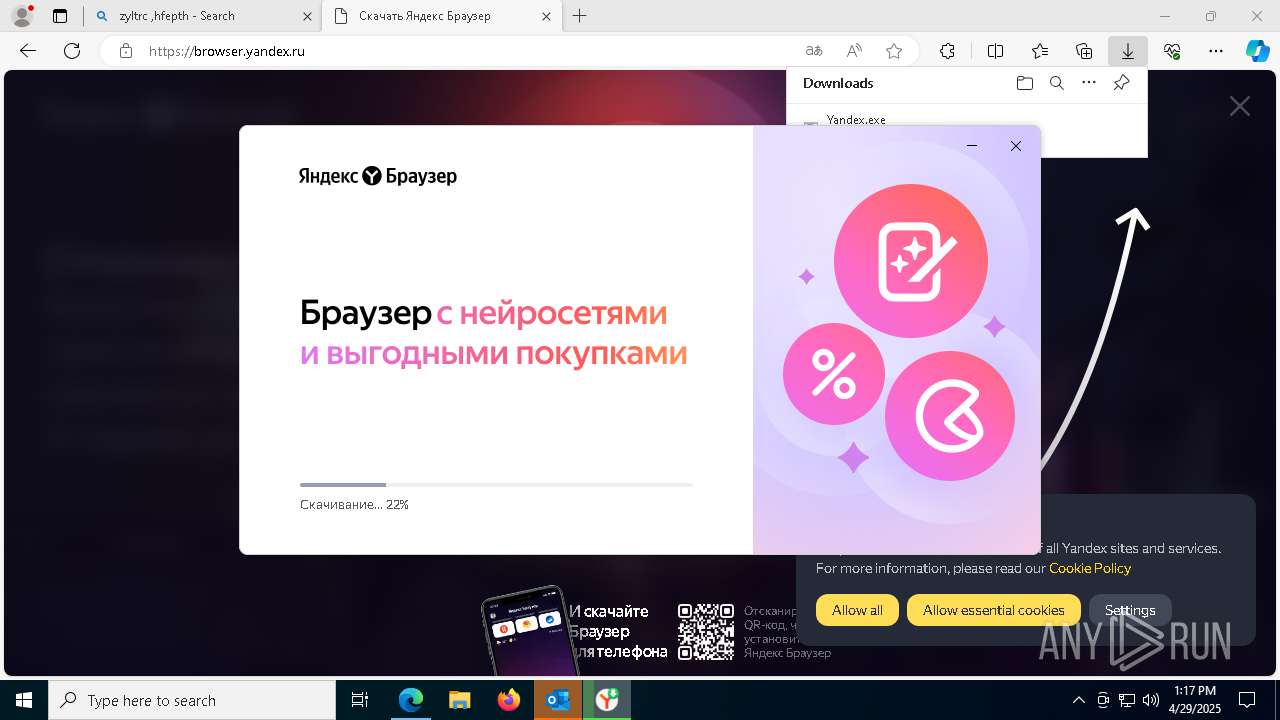The height and width of the screenshot is (720, 1280).
Task: Open the network icon in system tray
Action: (x=1127, y=700)
